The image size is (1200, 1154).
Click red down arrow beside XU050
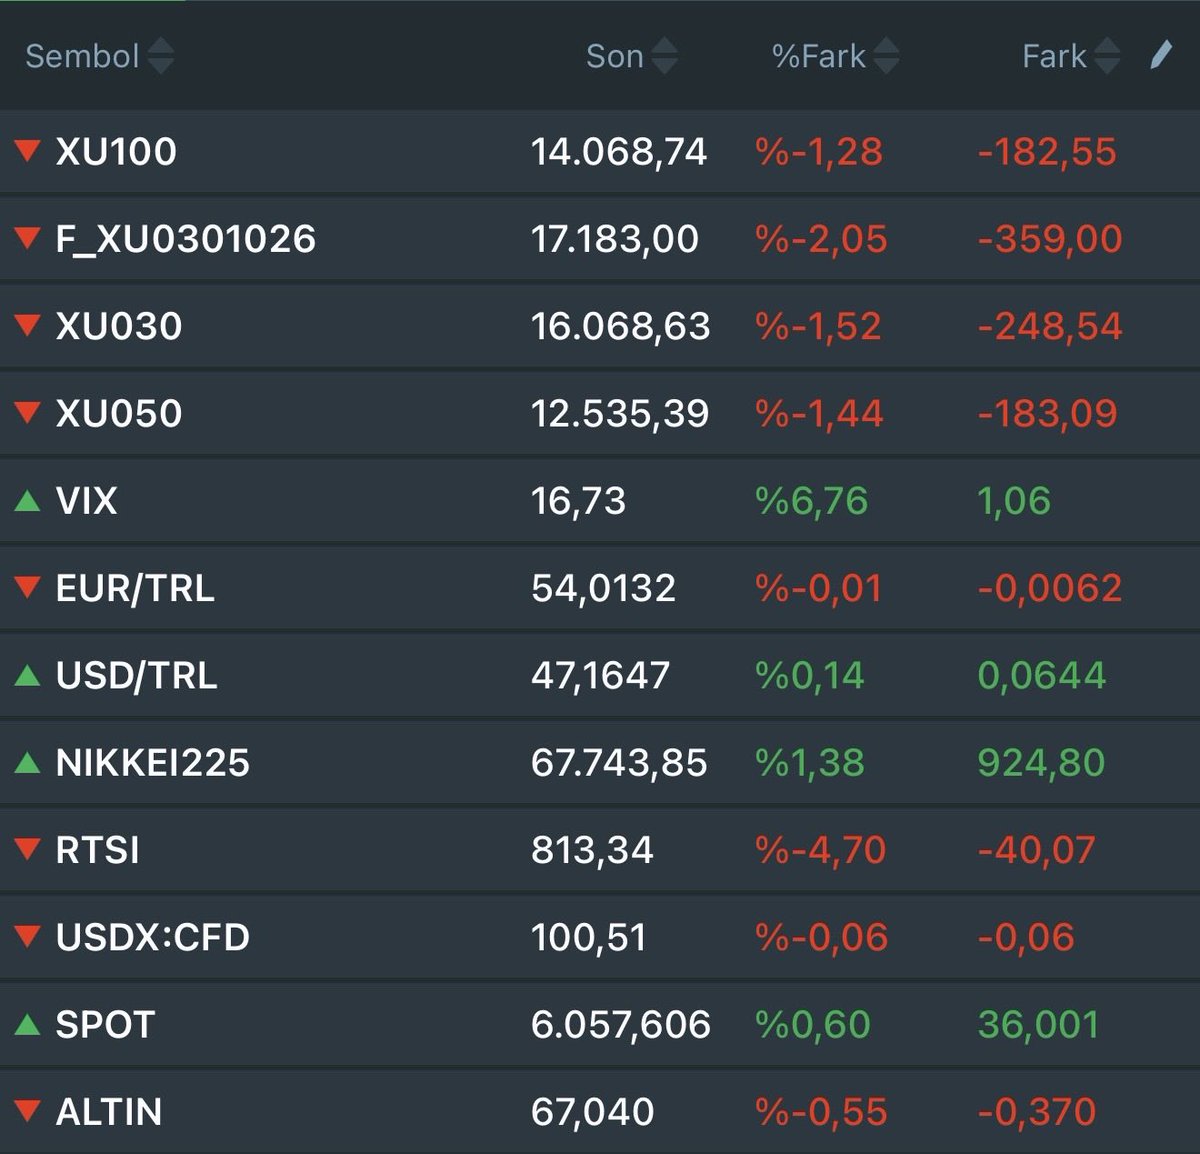coord(28,412)
